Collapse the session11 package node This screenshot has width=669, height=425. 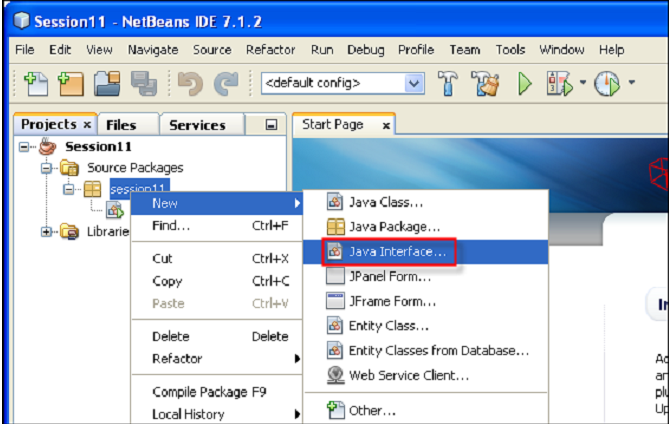(68, 189)
